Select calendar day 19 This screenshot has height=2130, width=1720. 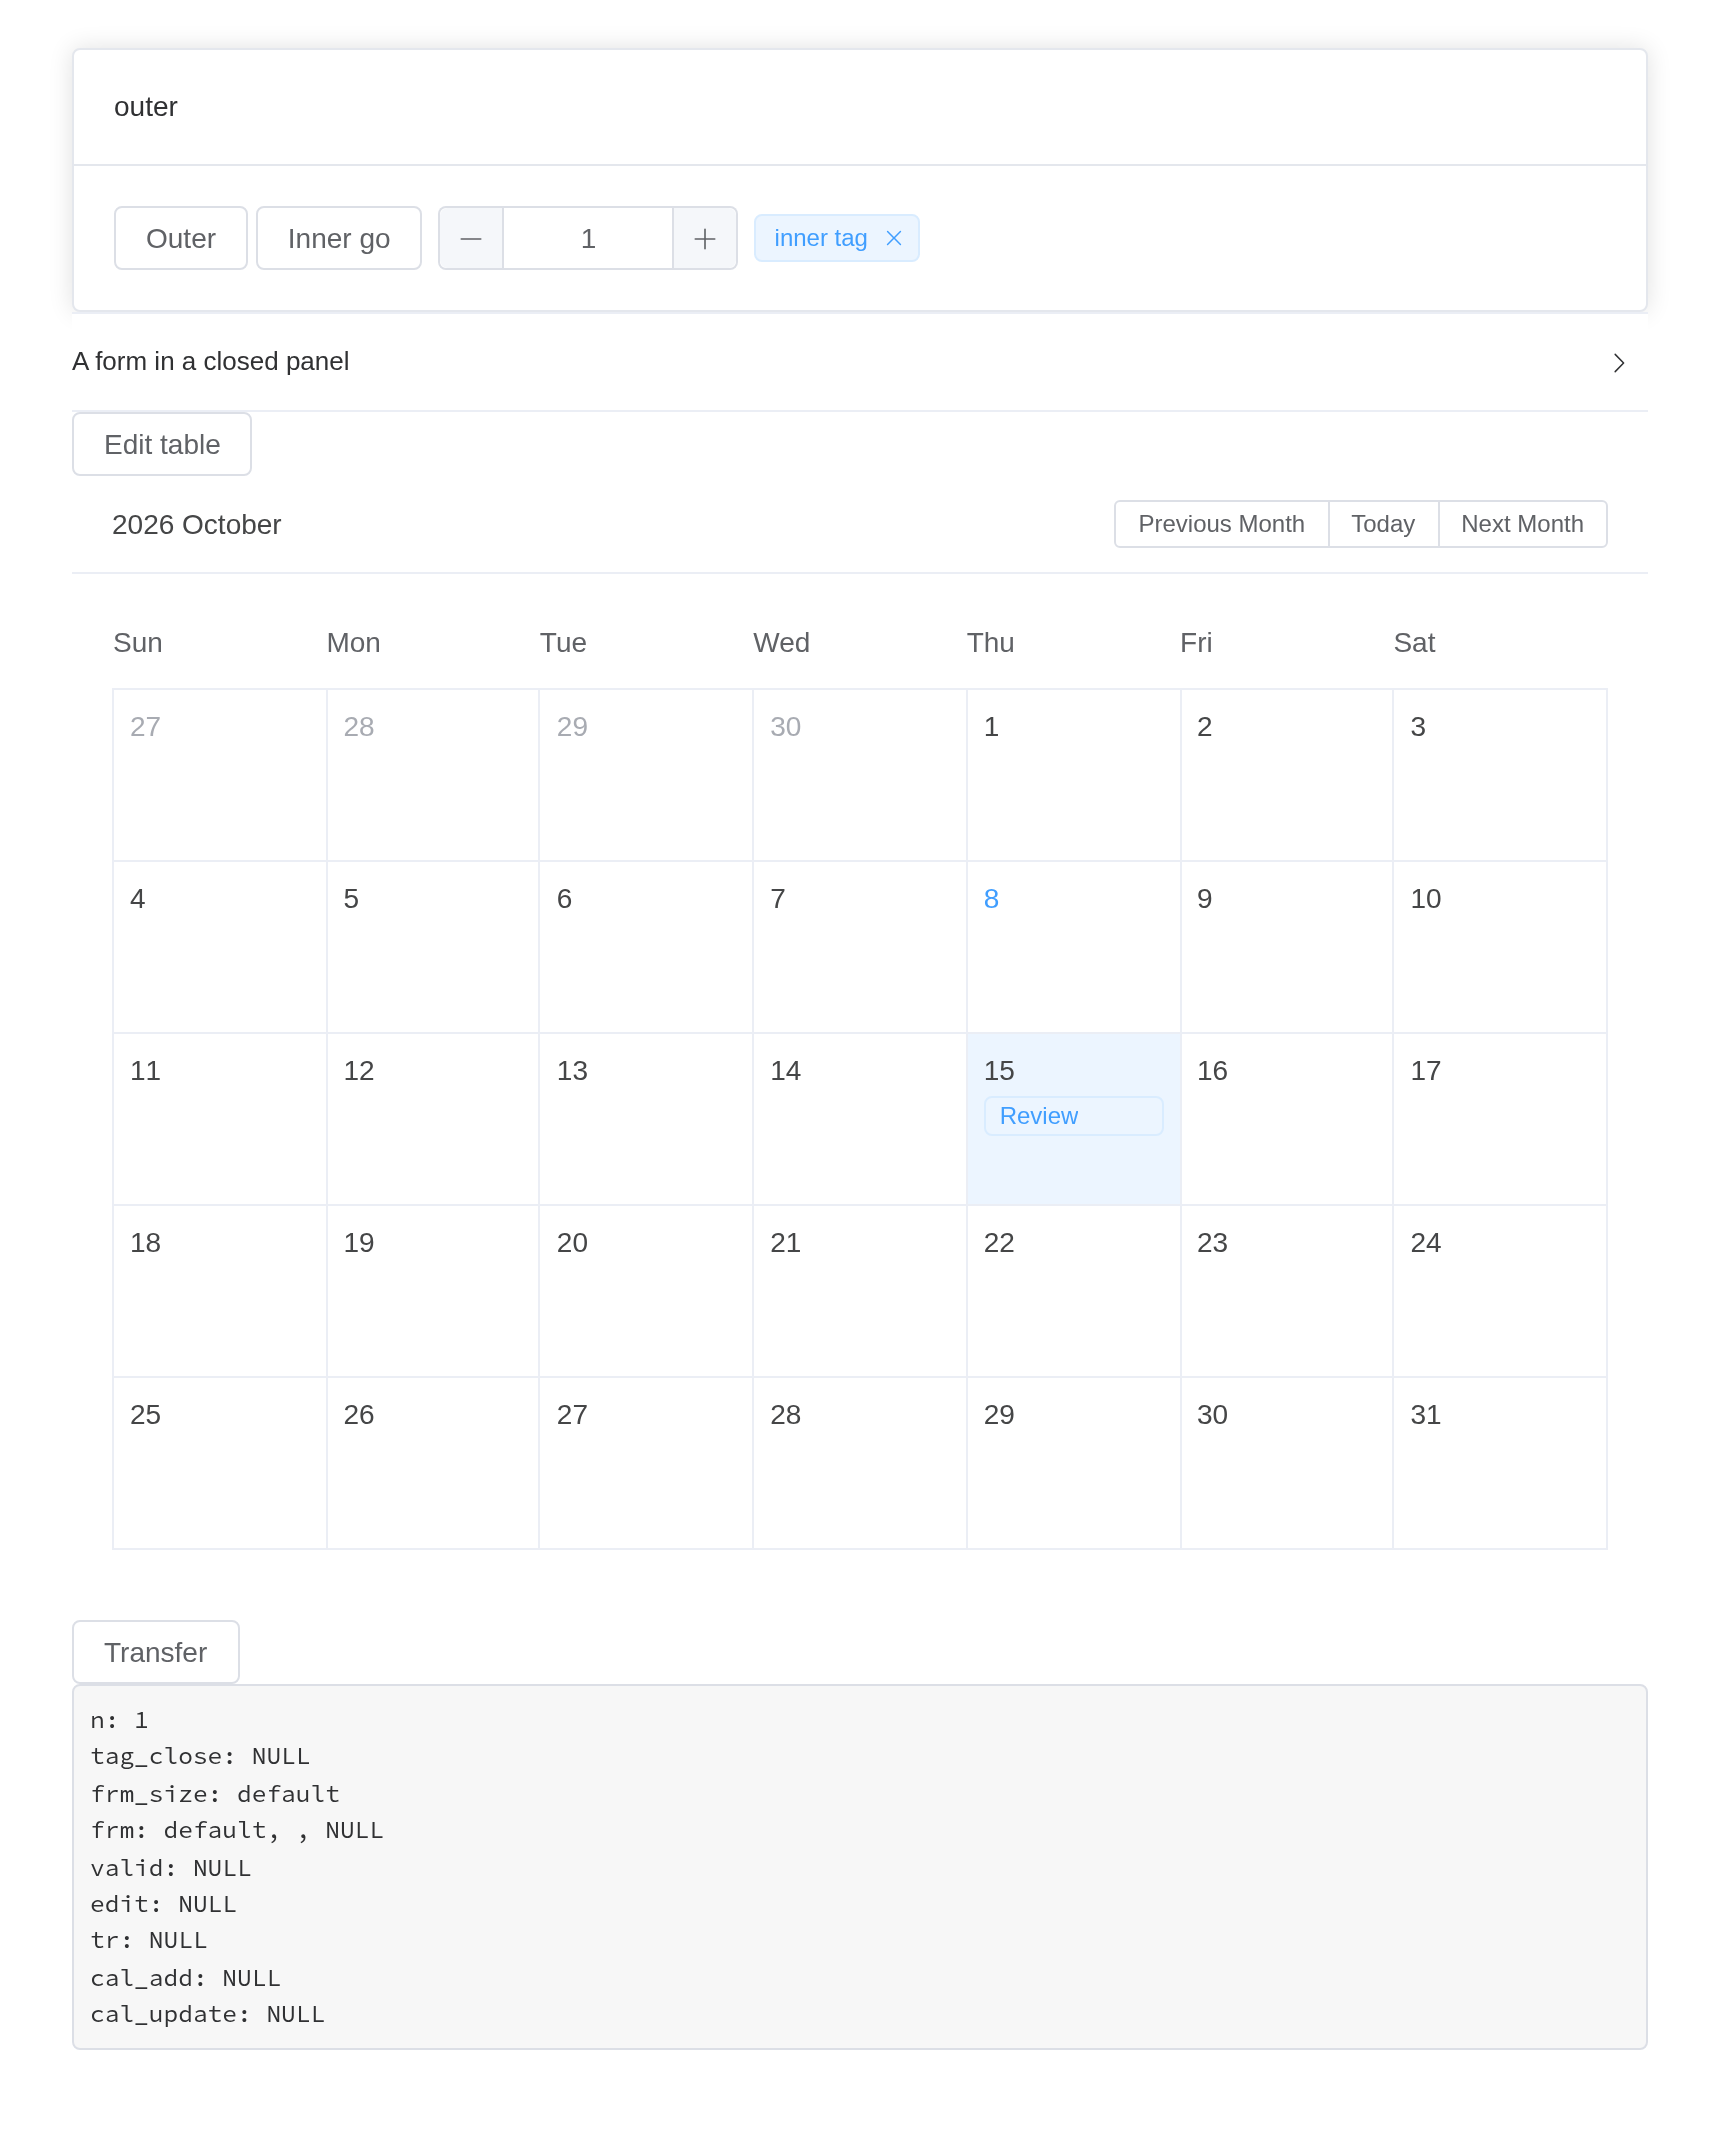433,1291
